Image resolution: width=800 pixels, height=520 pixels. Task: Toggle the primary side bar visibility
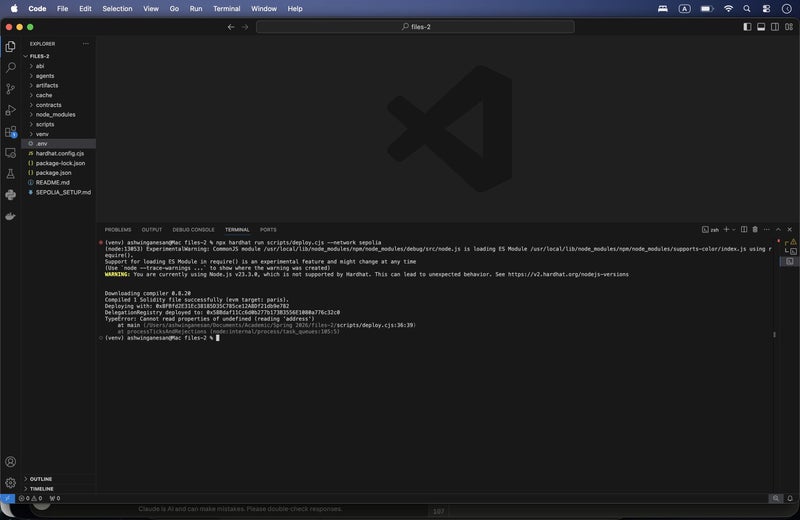[x=747, y=27]
